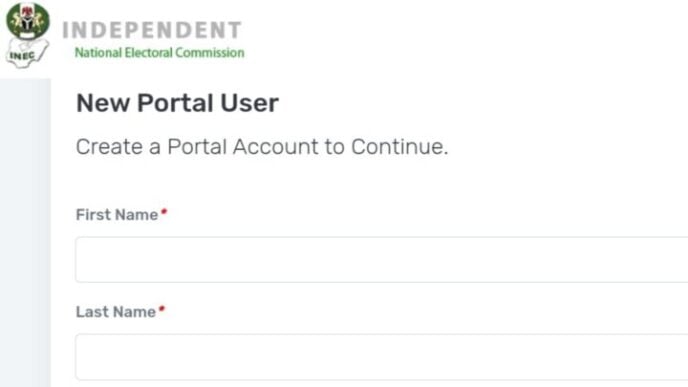Focus the First Name text box

point(382,259)
